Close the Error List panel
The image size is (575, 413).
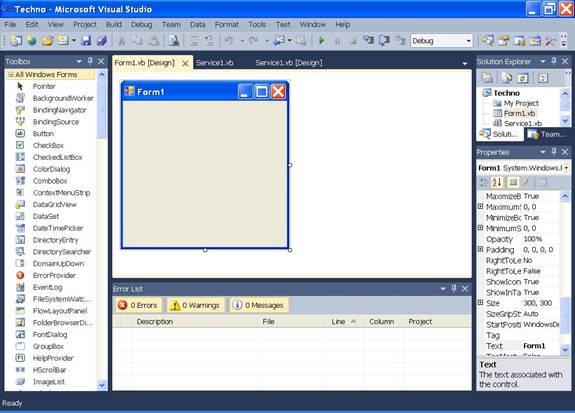(x=465, y=289)
